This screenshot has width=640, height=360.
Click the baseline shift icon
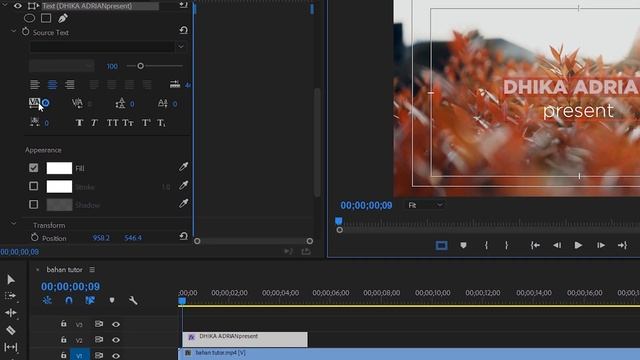coord(162,103)
